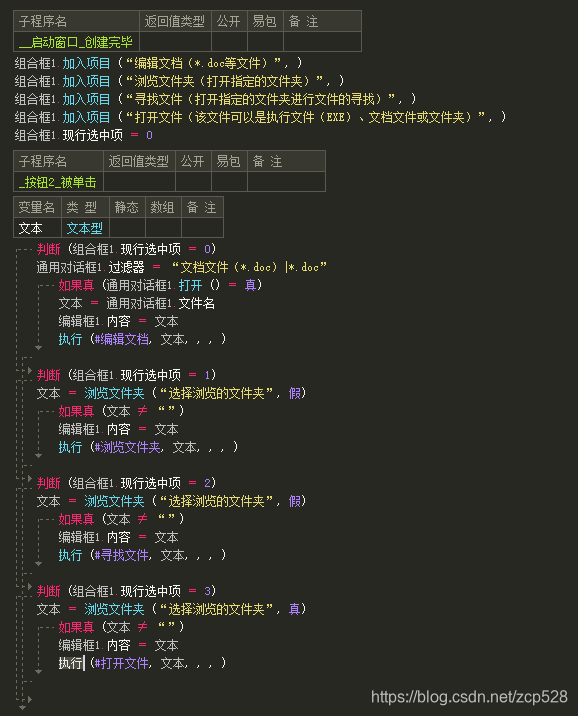Image resolution: width=578 pixels, height=716 pixels.
Task: Click 执行 (#浏览文件夹 line
Action: click(x=148, y=447)
